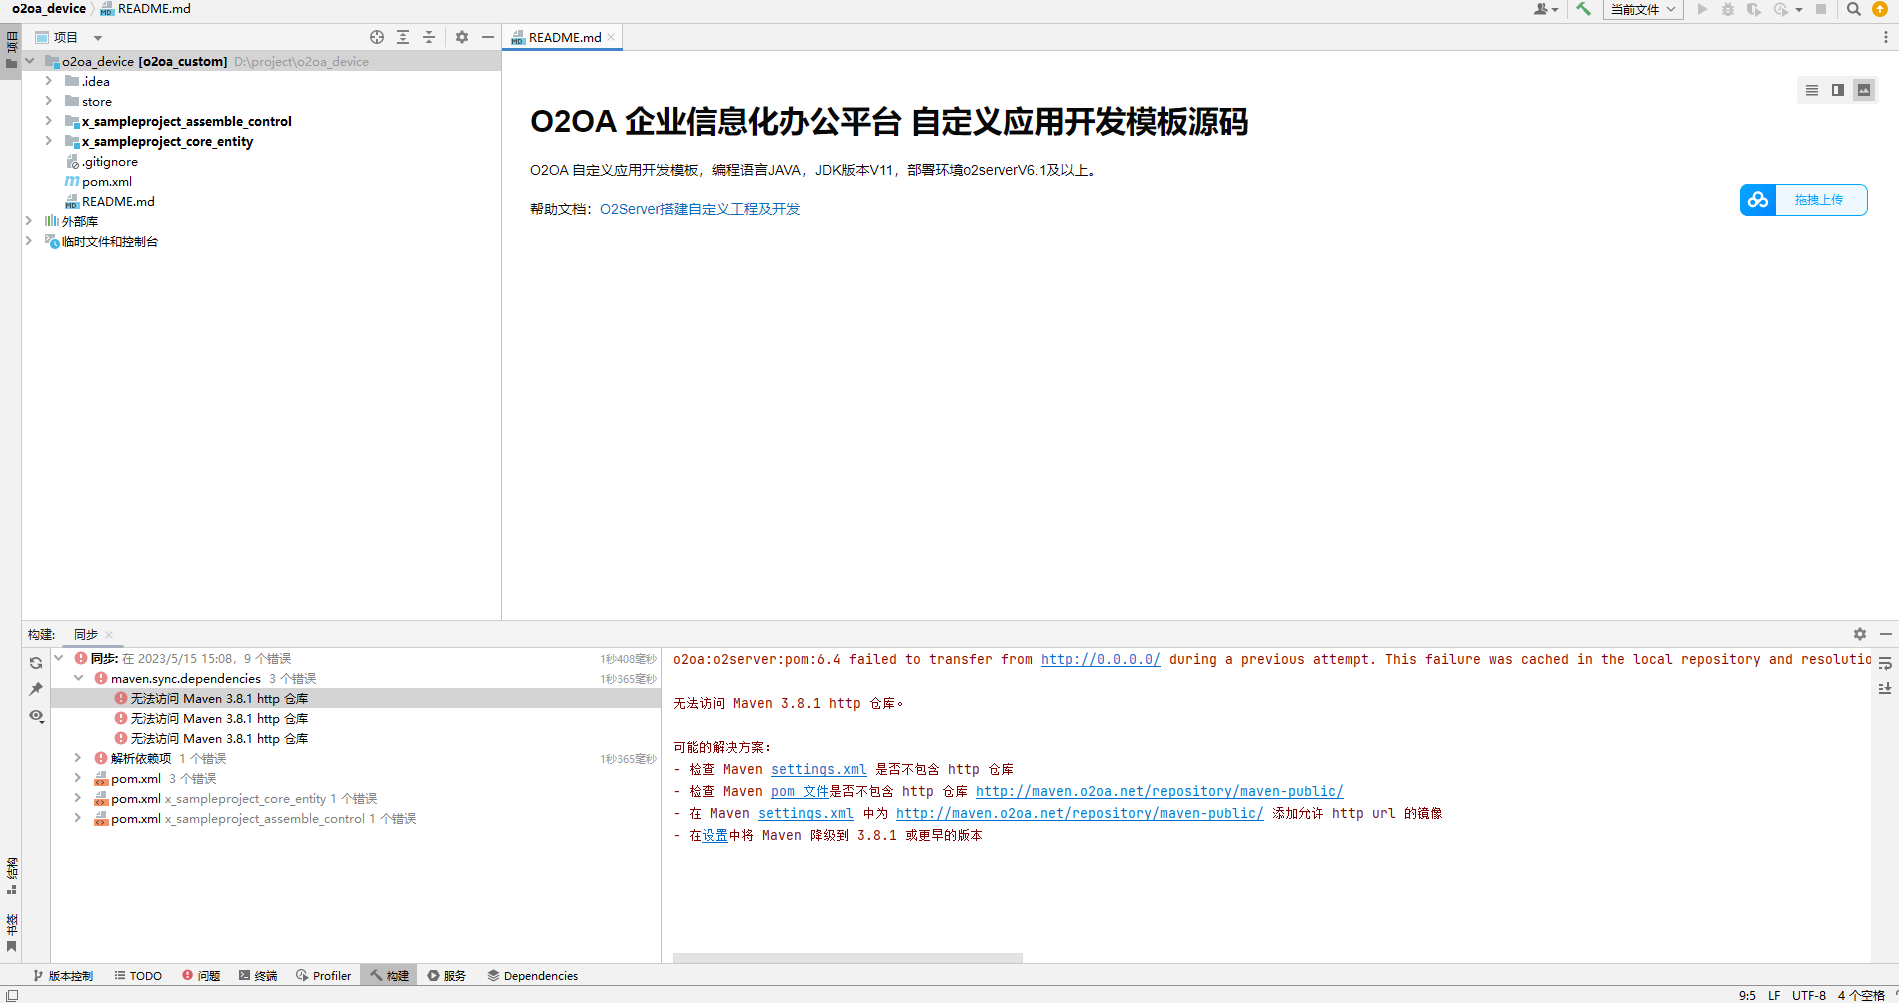Run with coverage icon in toolbar
The image size is (1899, 1003).
pos(1754,9)
